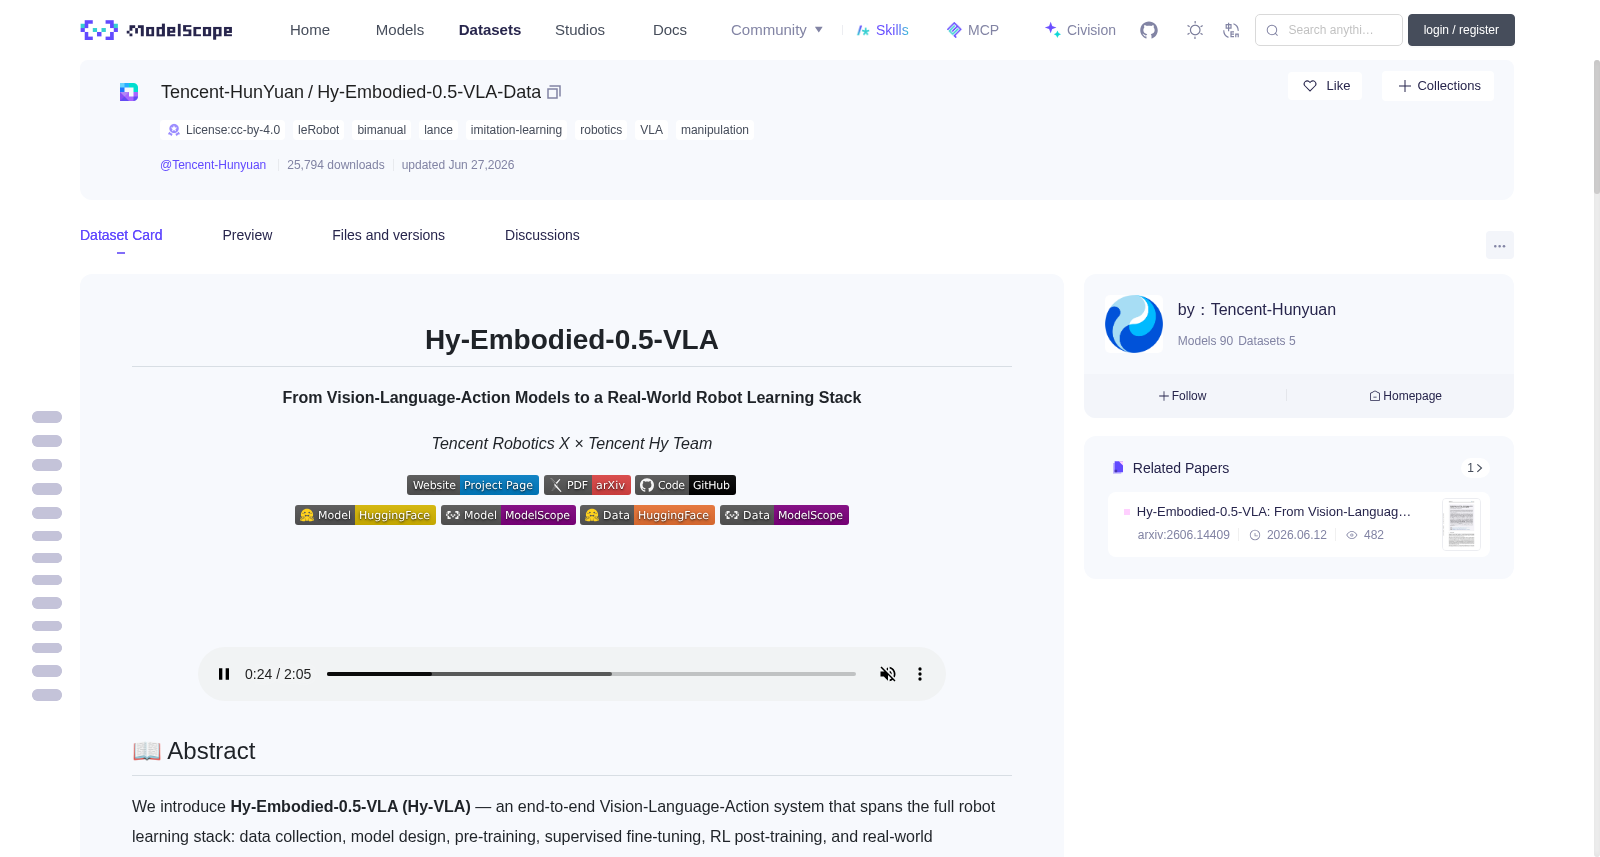Click login / register button
Image resolution: width=1600 pixels, height=857 pixels.
pos(1461,30)
